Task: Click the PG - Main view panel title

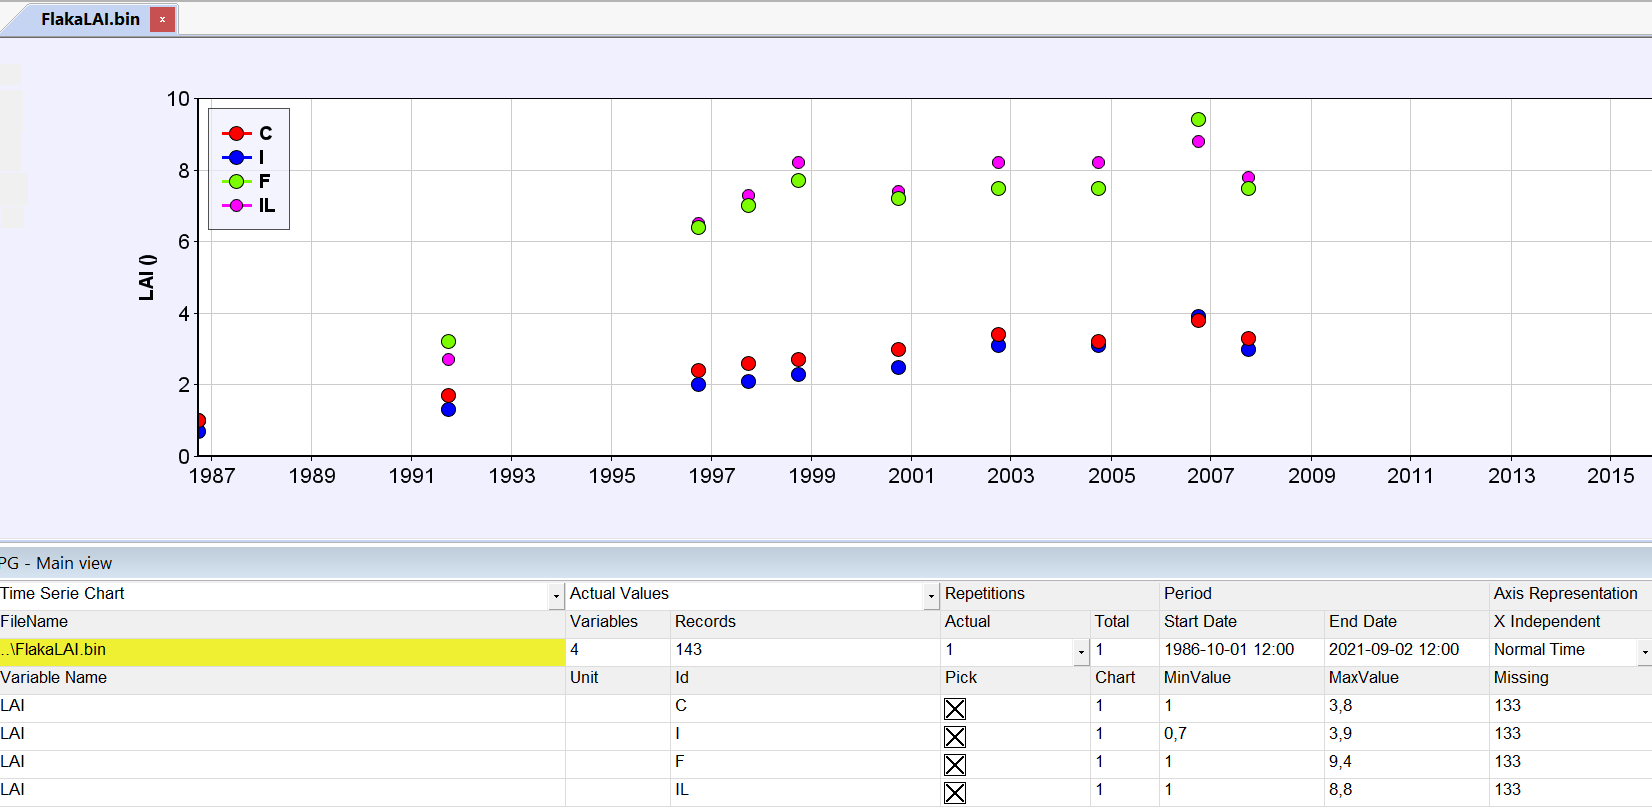Action: click(x=56, y=564)
